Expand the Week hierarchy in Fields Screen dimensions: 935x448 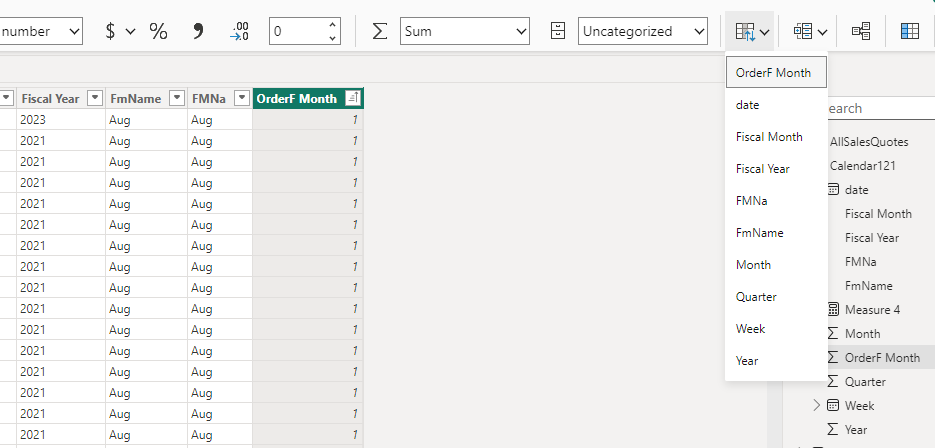[x=816, y=406]
